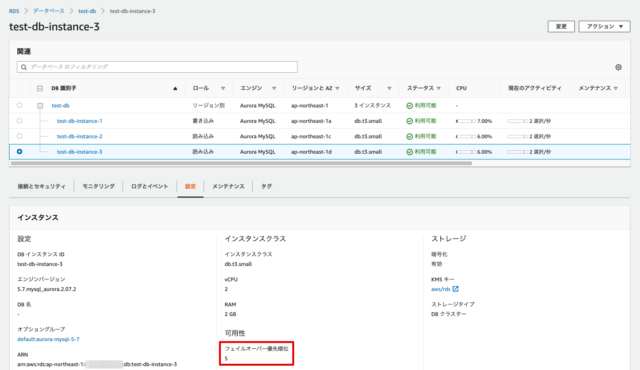Viewport: 640px width, 370px height.
Task: Click the ap-northeast-1a cell
Action: (311, 121)
